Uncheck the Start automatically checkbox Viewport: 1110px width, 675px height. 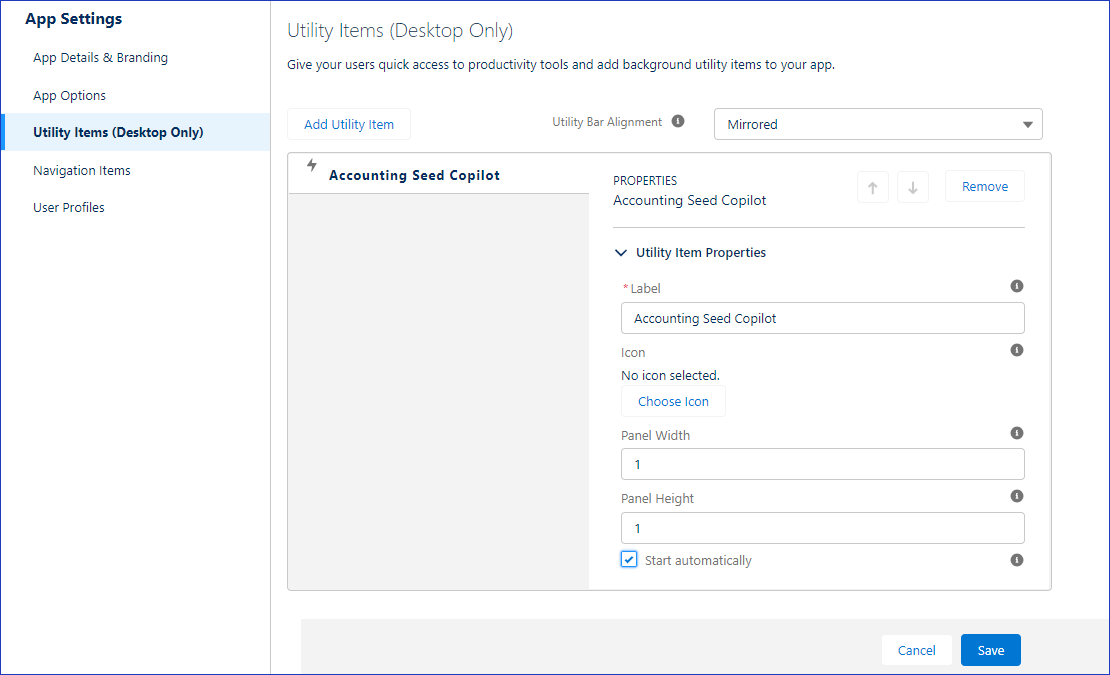pos(629,560)
